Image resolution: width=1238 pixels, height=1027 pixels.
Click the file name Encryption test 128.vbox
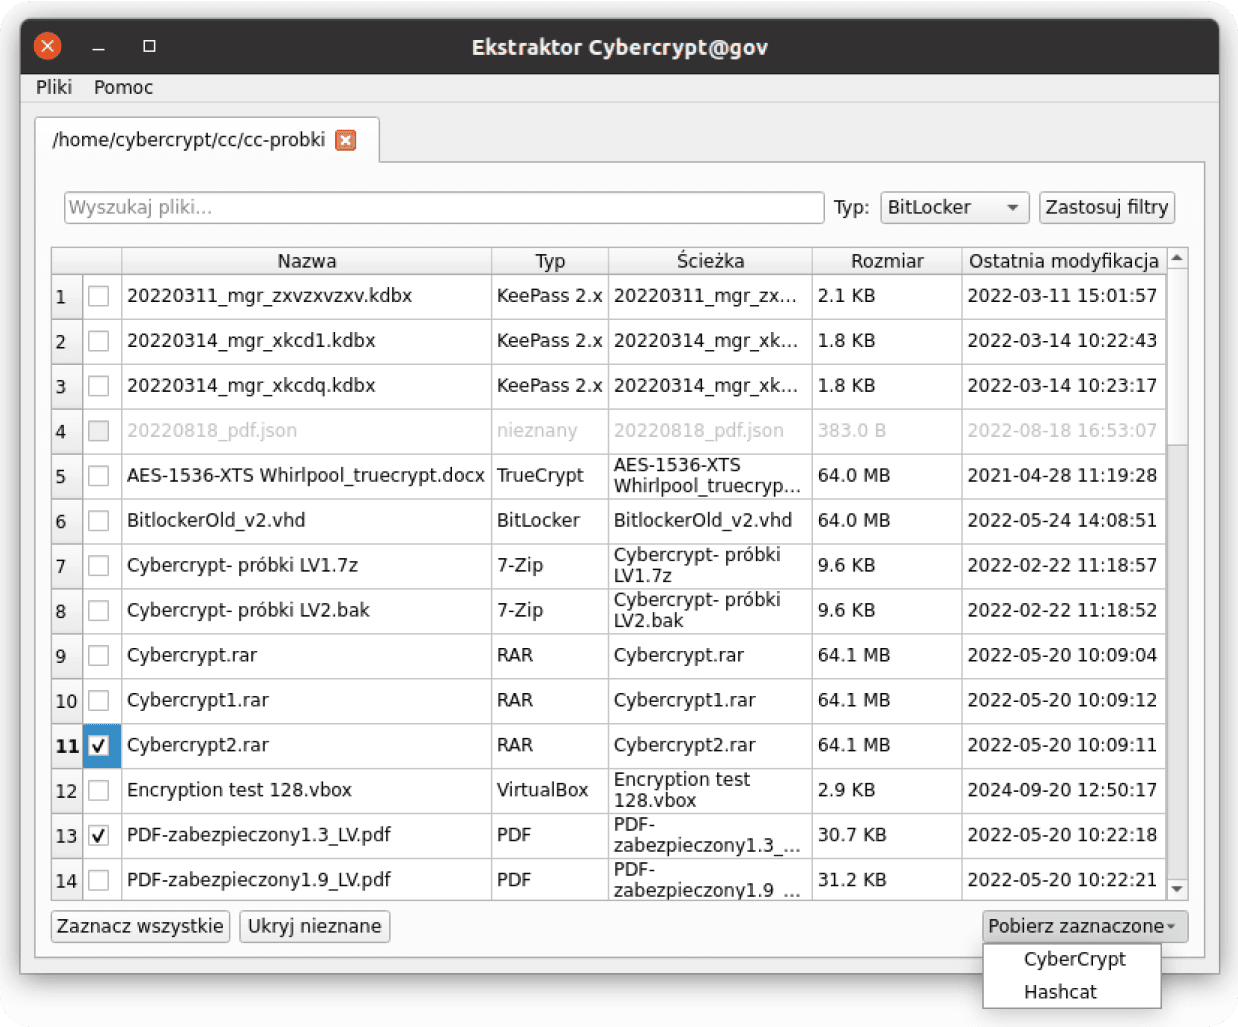coord(239,791)
